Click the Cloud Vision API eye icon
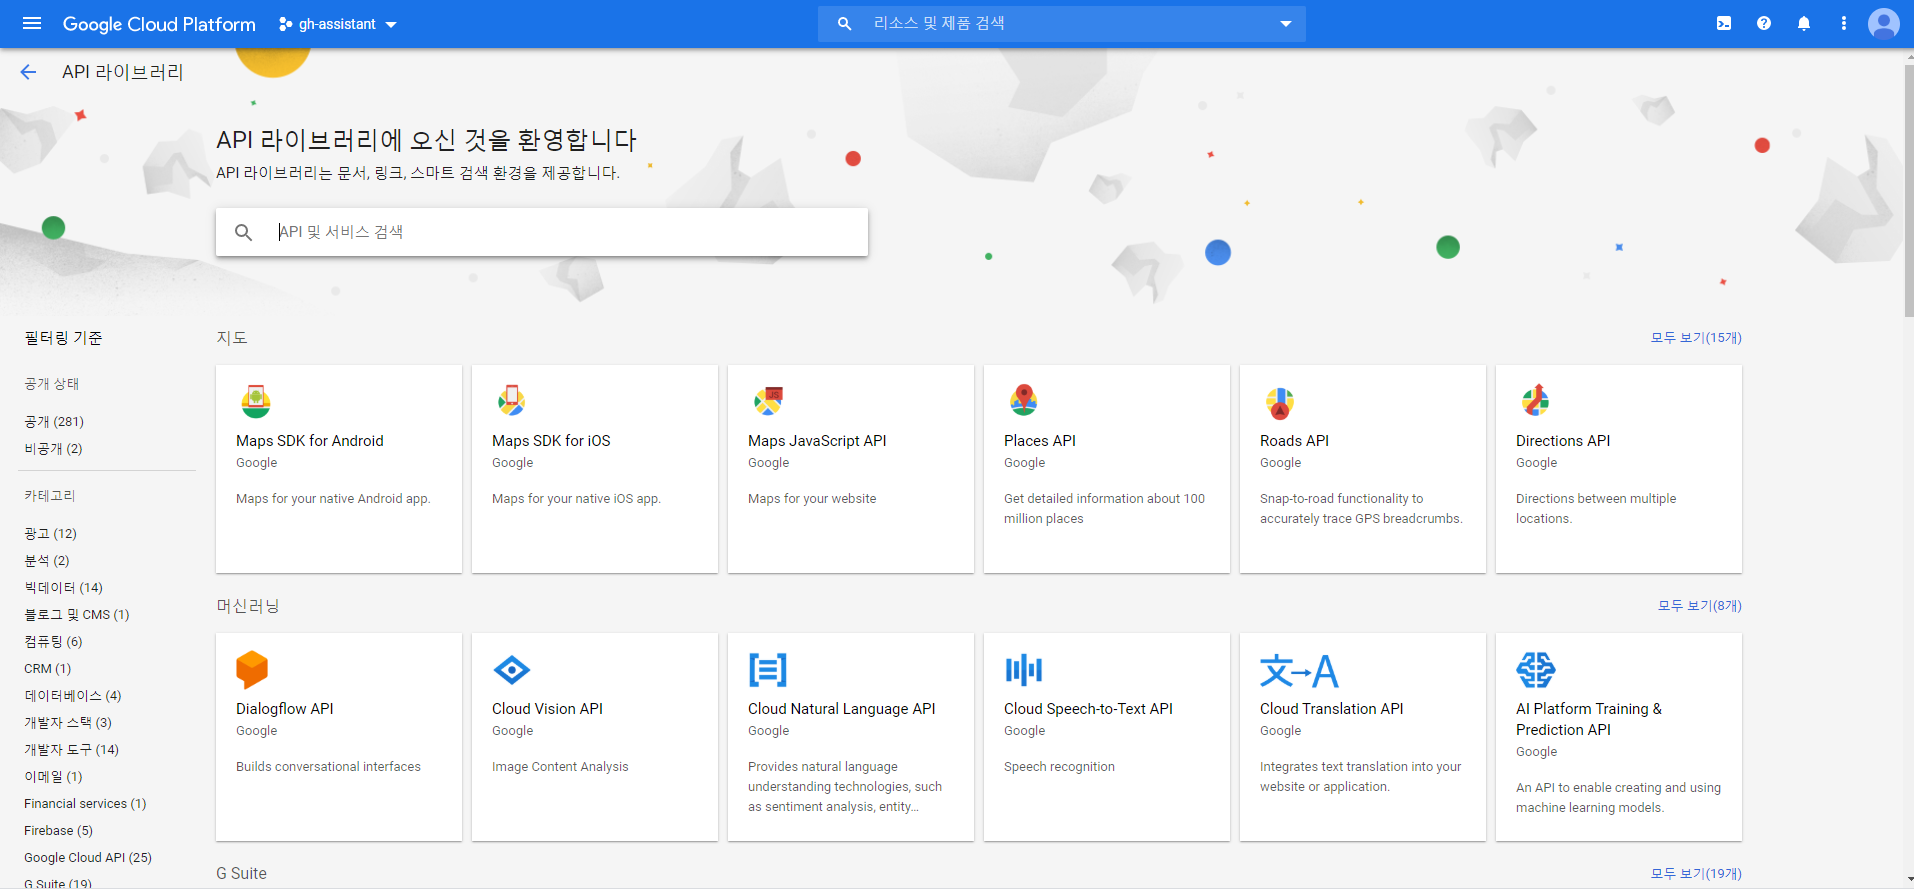The height and width of the screenshot is (894, 1914). [512, 670]
